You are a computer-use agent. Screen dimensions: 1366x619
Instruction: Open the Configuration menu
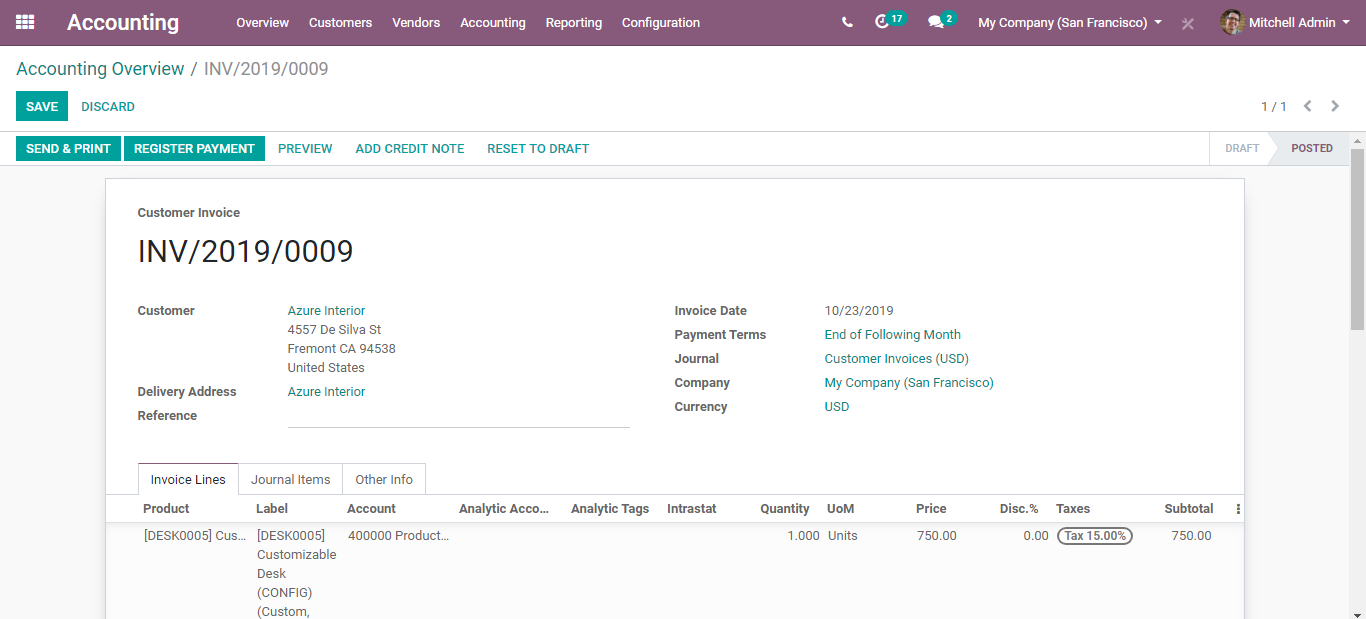[661, 22]
